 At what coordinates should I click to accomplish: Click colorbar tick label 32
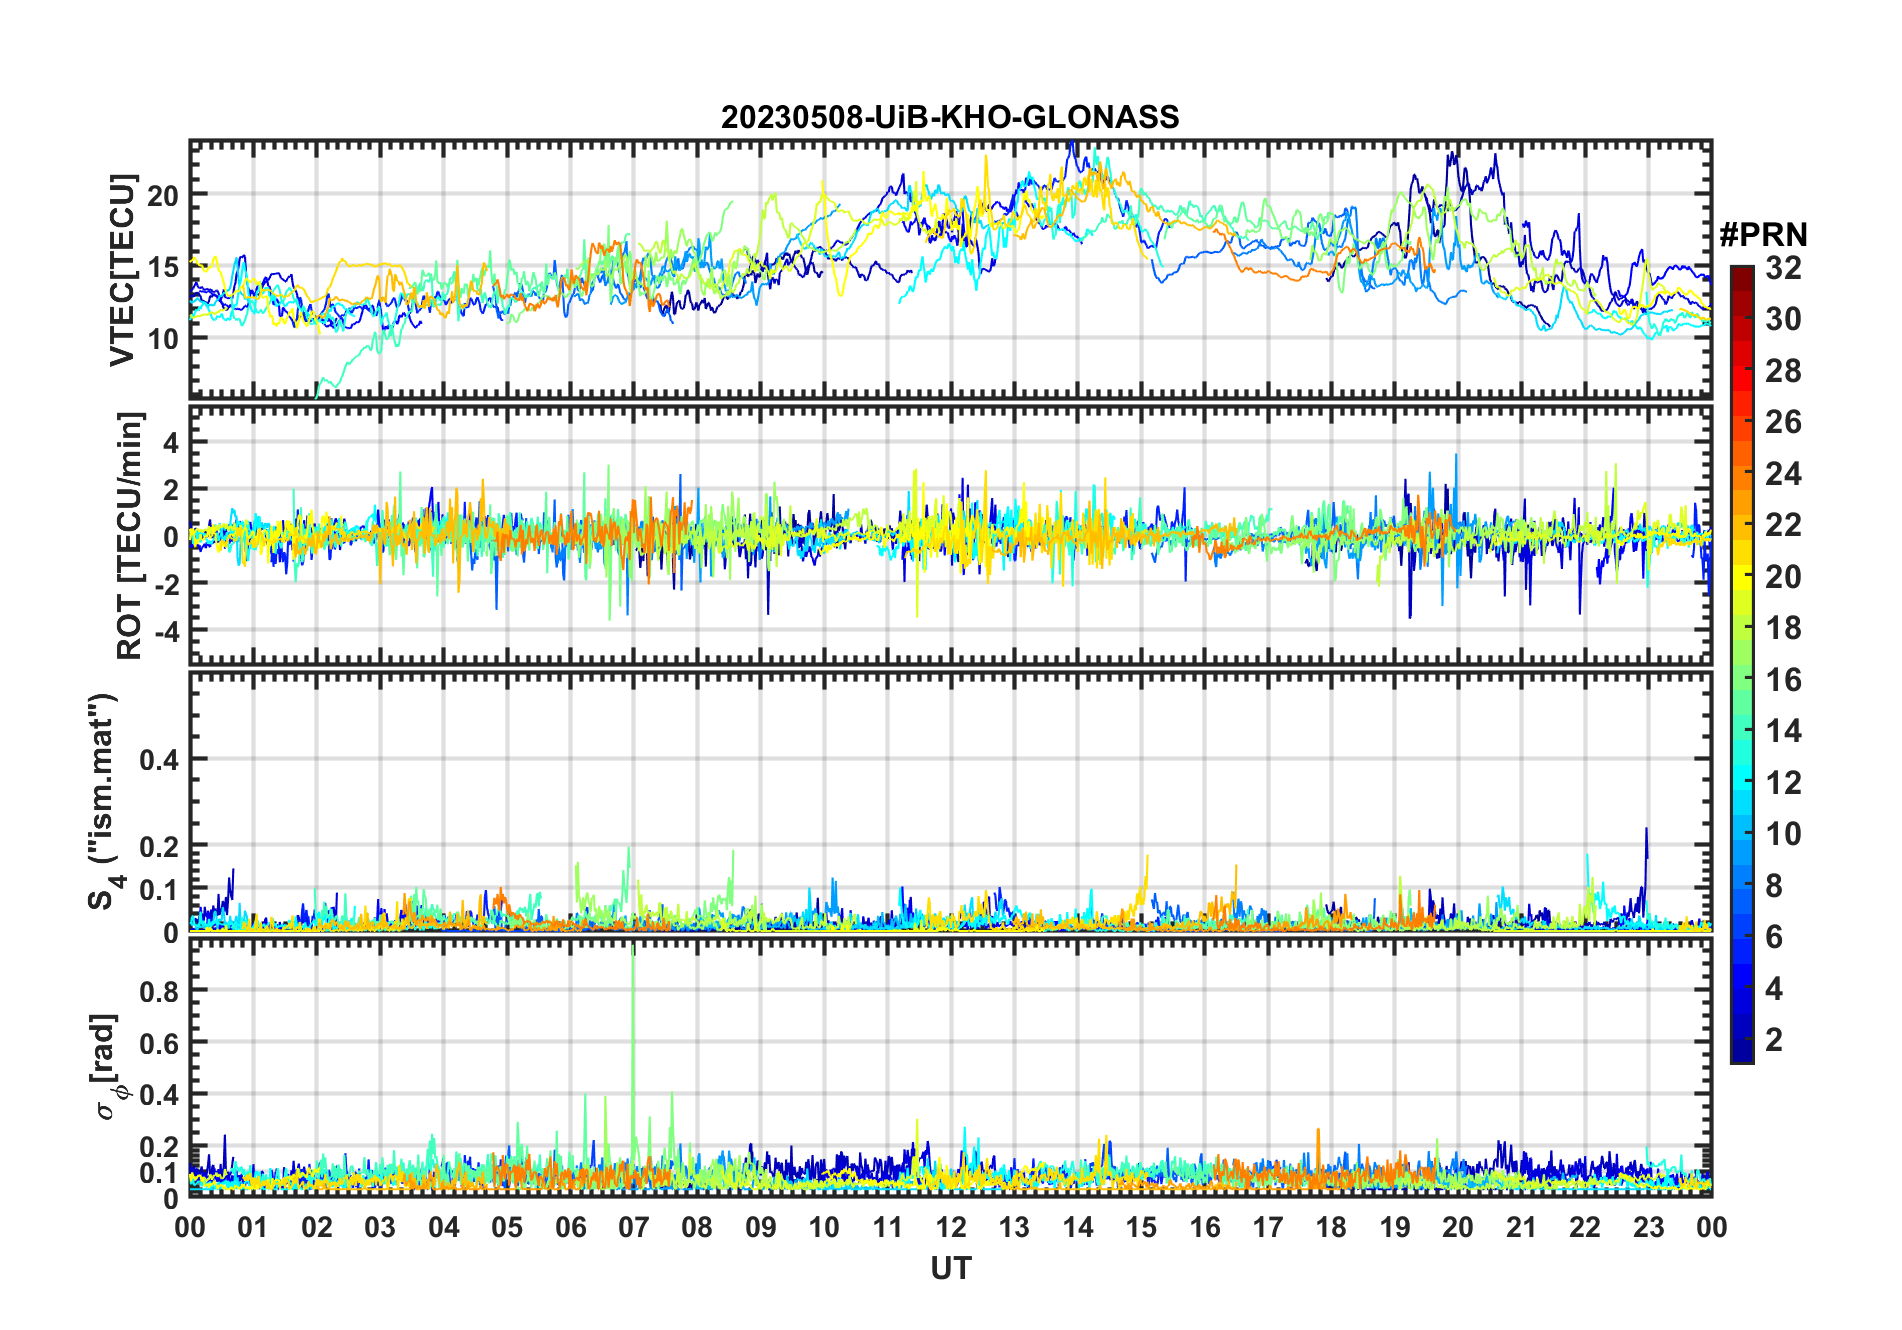1783,268
